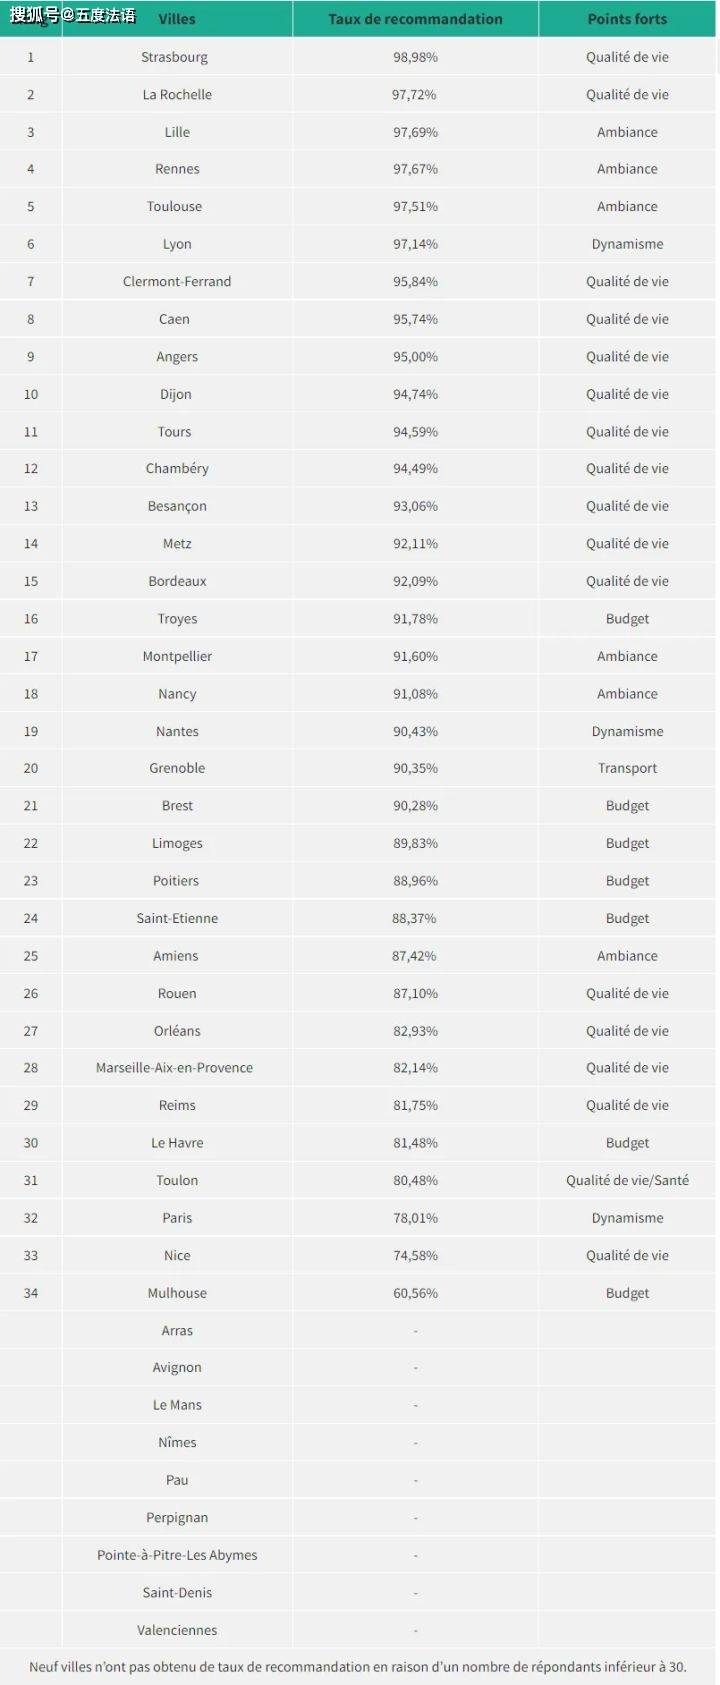Click the Valenciennes city cell
Viewport: 720px width, 1685px height.
pos(177,1630)
